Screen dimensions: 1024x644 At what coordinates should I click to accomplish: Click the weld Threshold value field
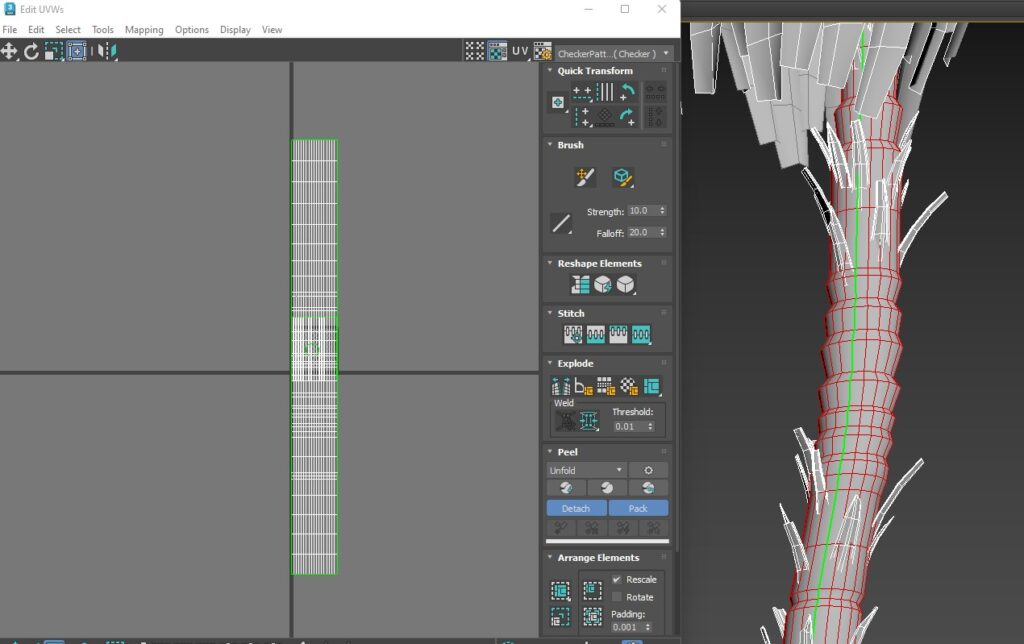tap(628, 427)
